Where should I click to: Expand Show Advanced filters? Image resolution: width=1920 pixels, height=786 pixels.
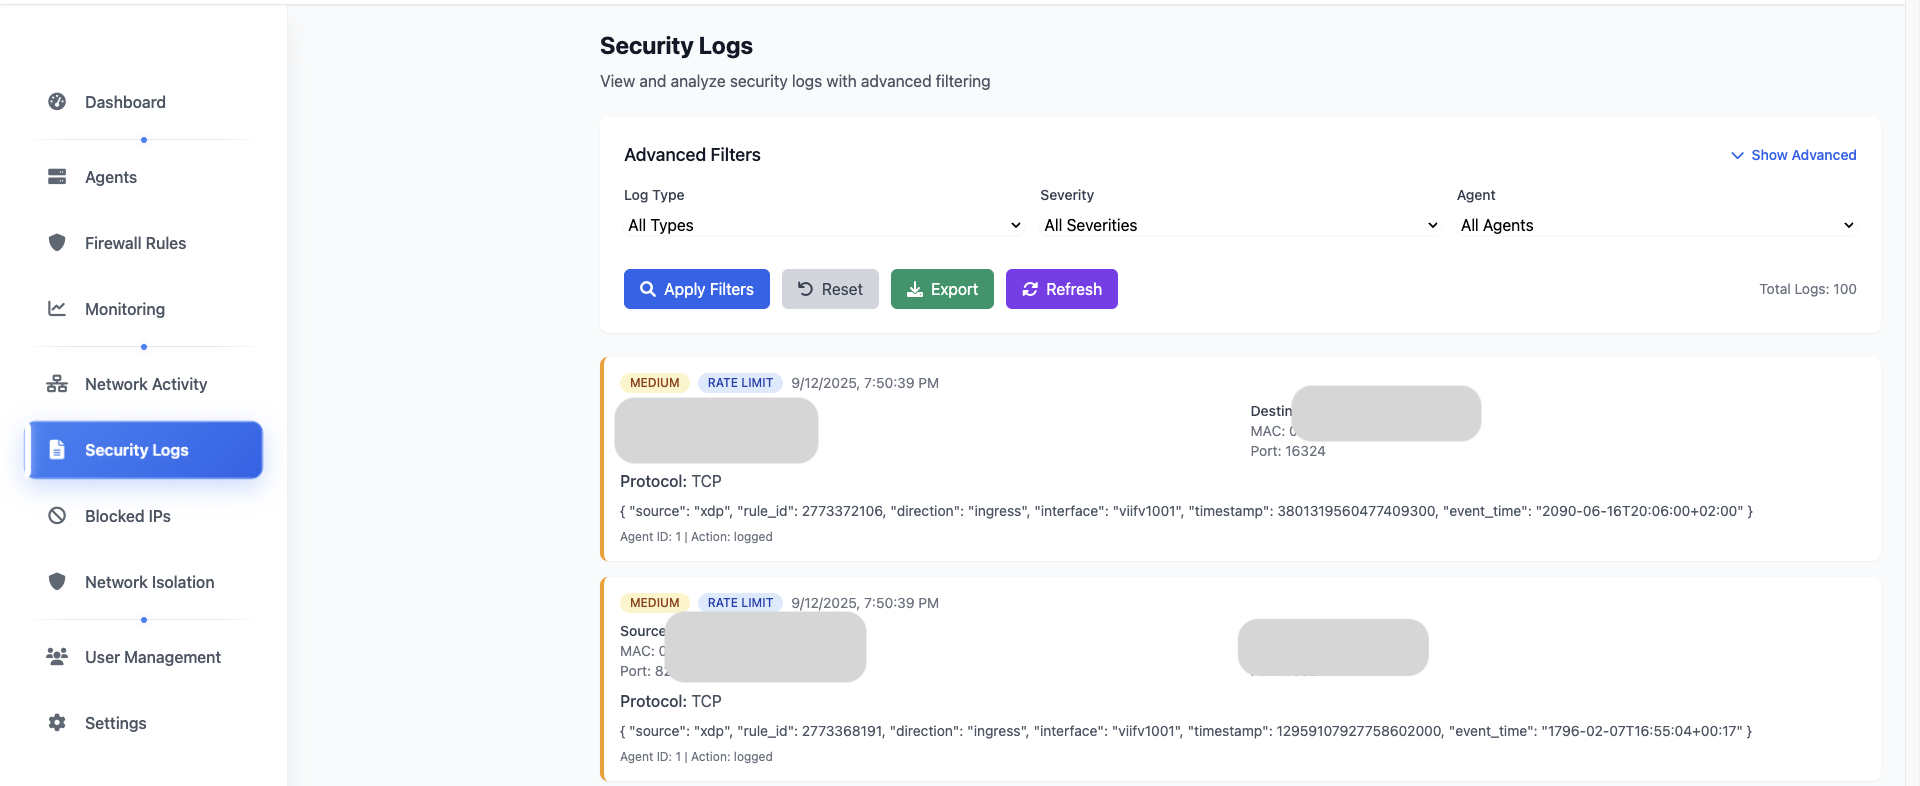tap(1793, 155)
